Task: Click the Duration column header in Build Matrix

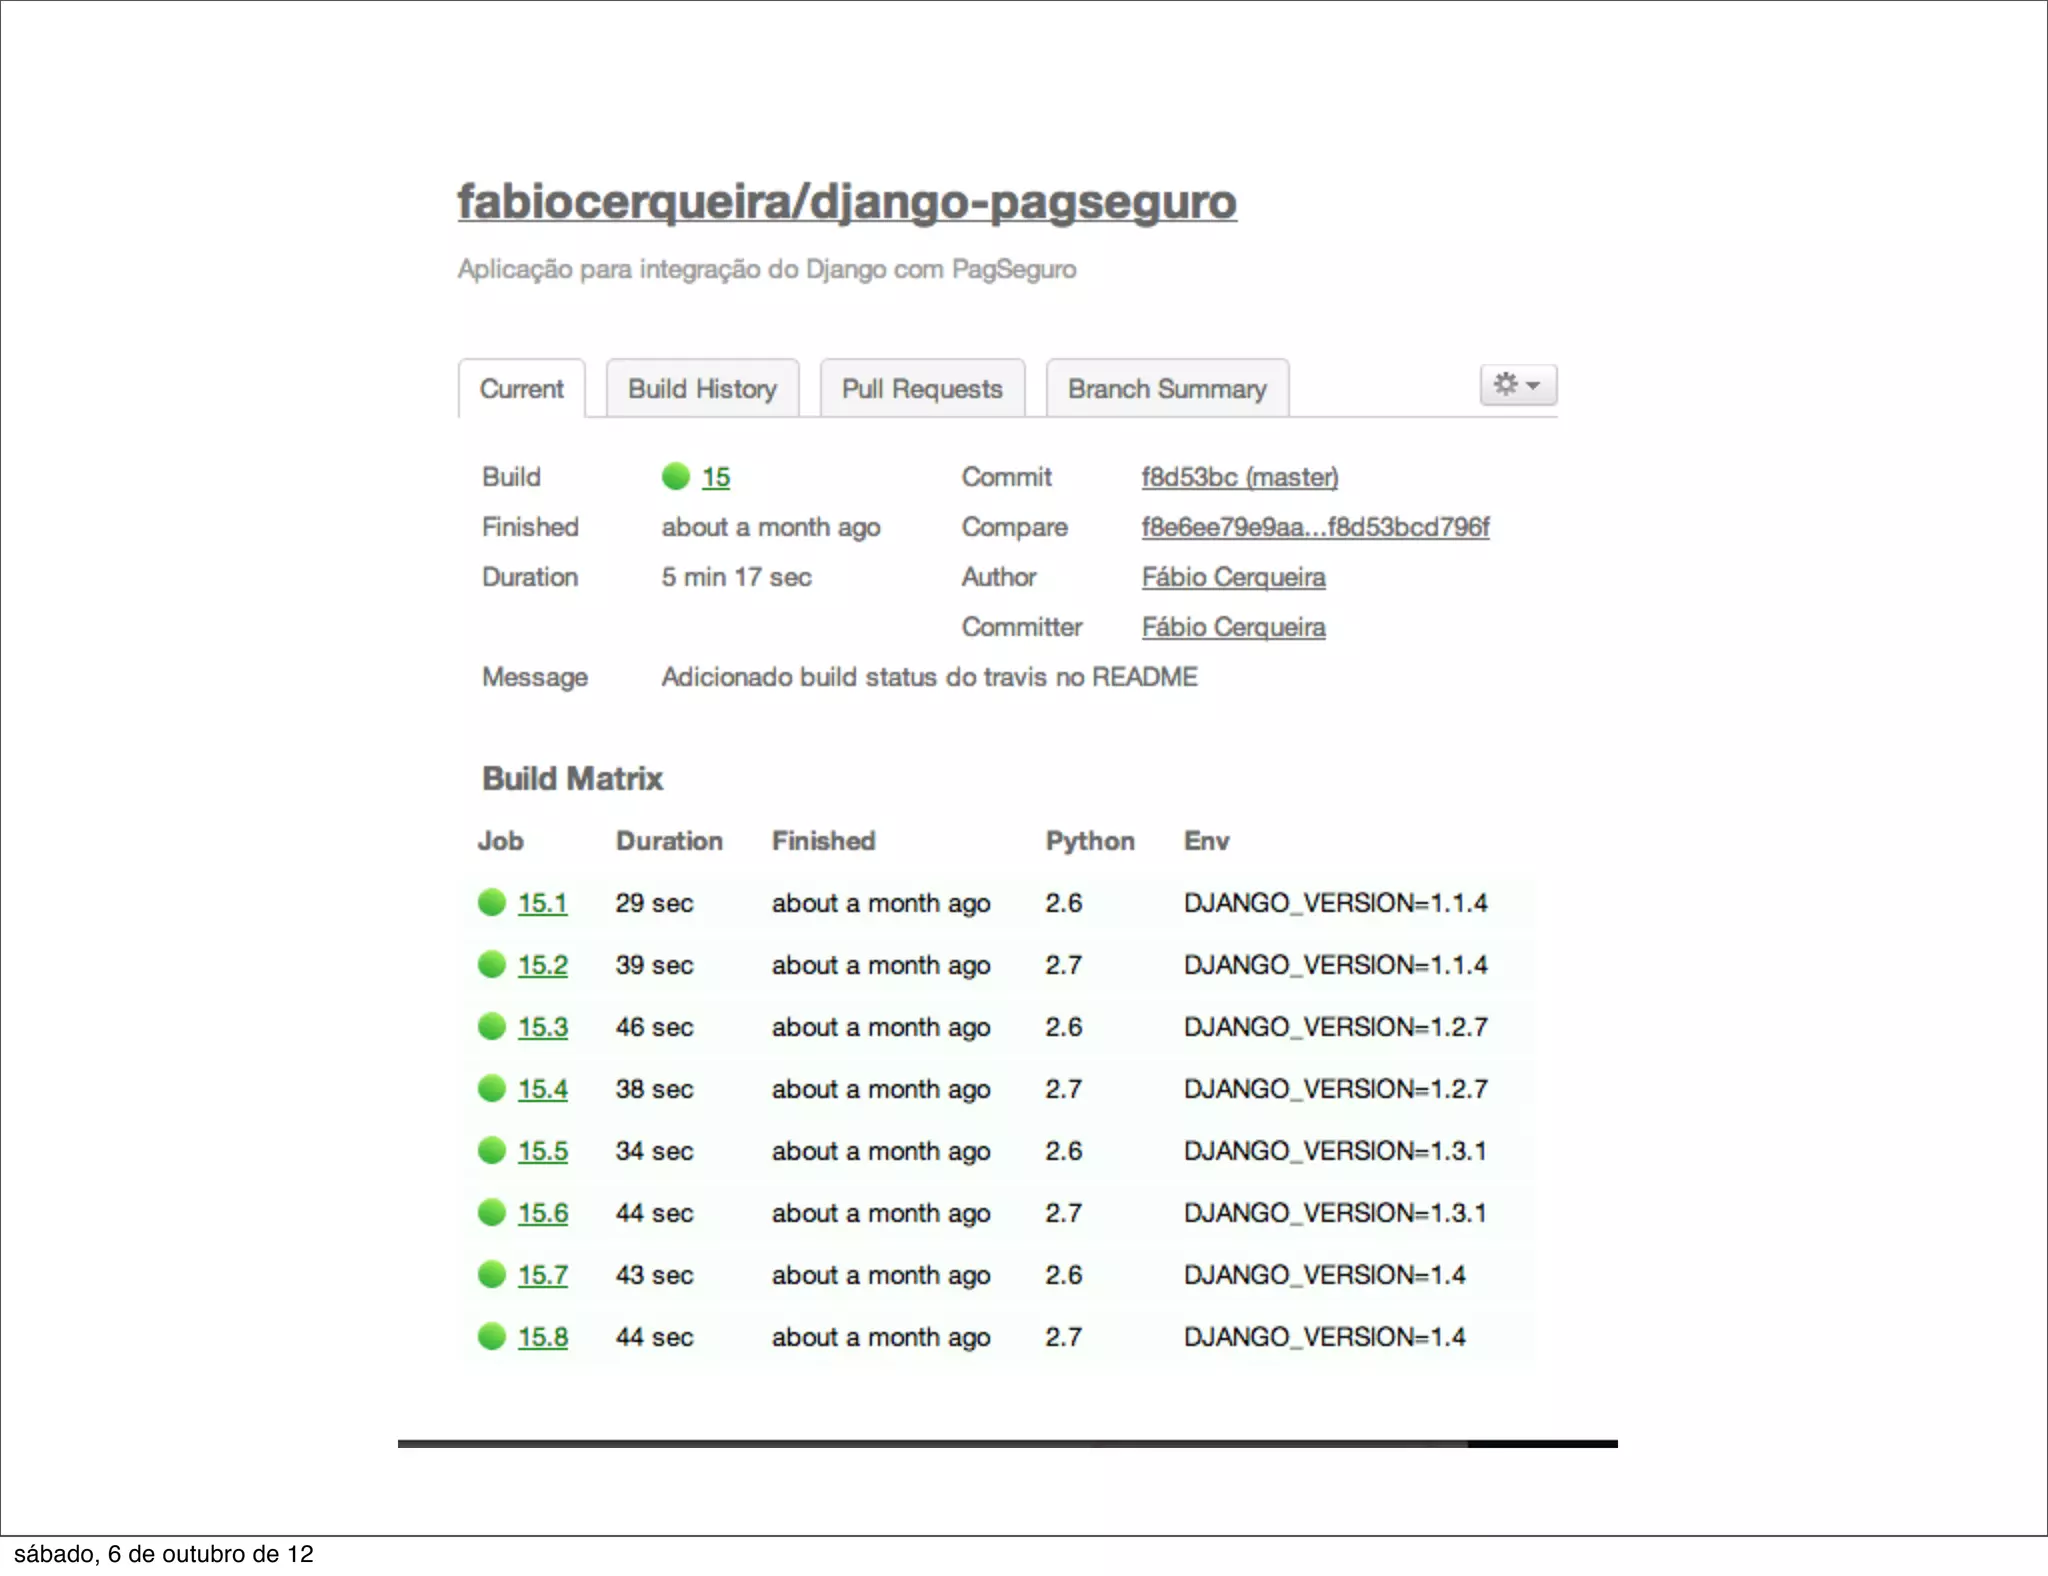Action: [669, 841]
